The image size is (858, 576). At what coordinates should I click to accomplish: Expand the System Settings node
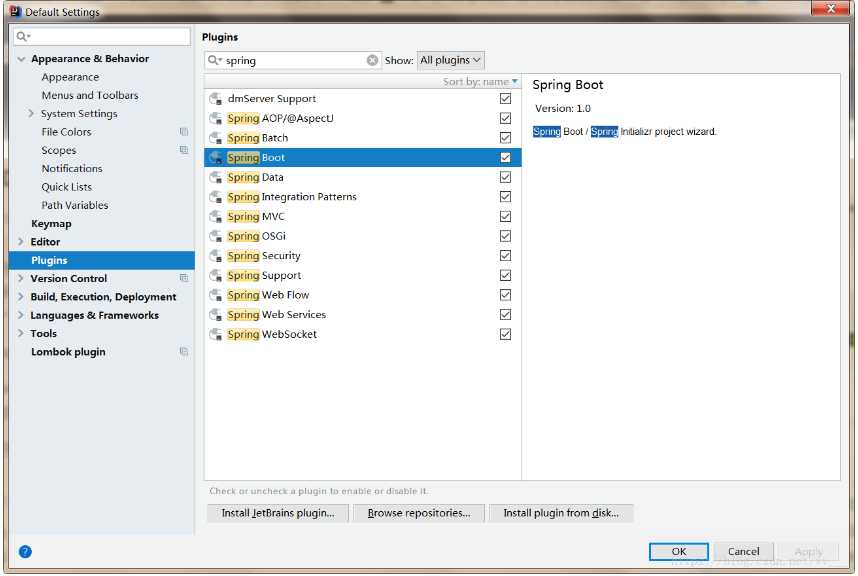31,113
